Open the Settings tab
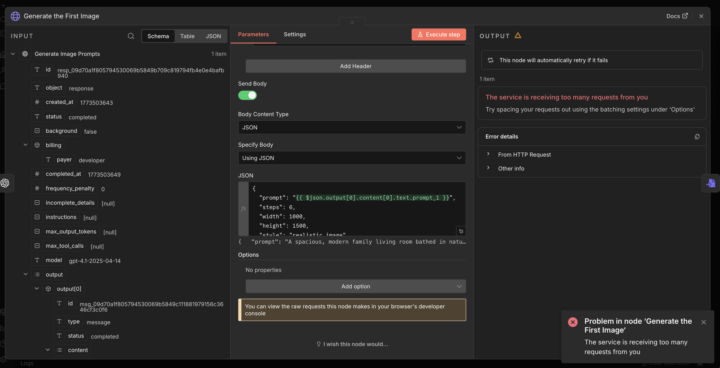The height and width of the screenshot is (368, 720). point(295,34)
